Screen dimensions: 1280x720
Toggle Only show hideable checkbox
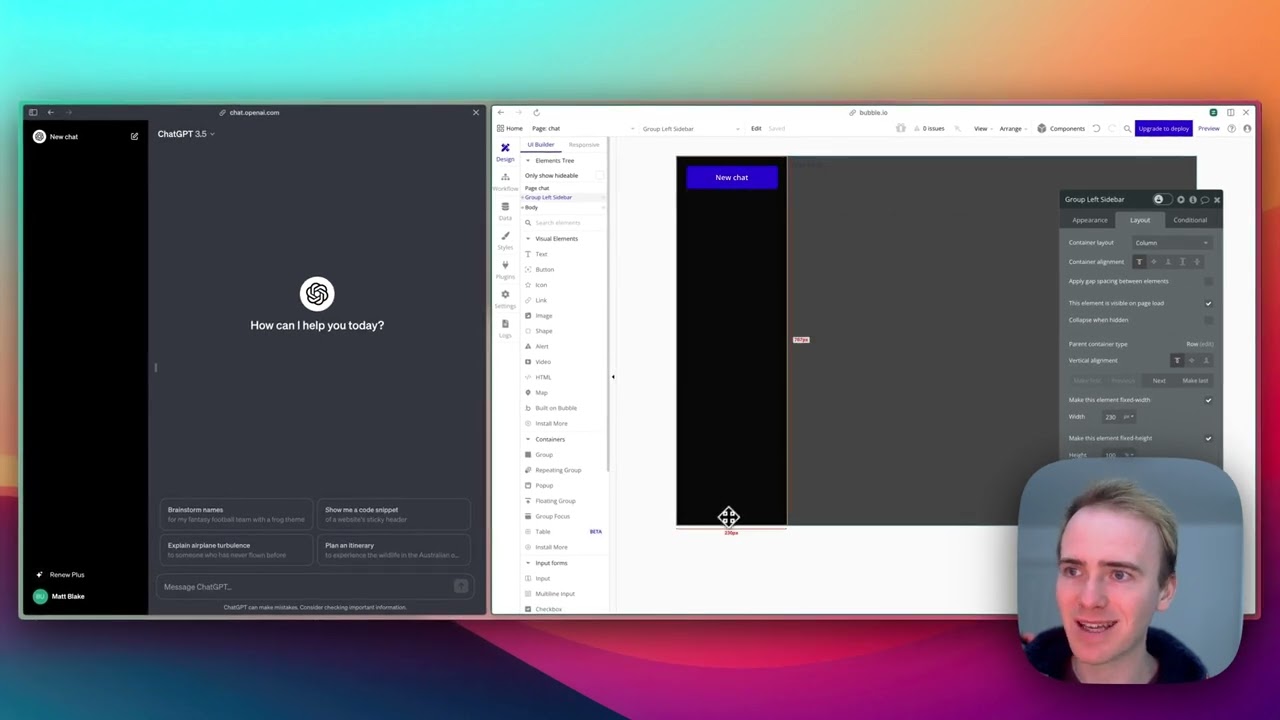tap(599, 175)
